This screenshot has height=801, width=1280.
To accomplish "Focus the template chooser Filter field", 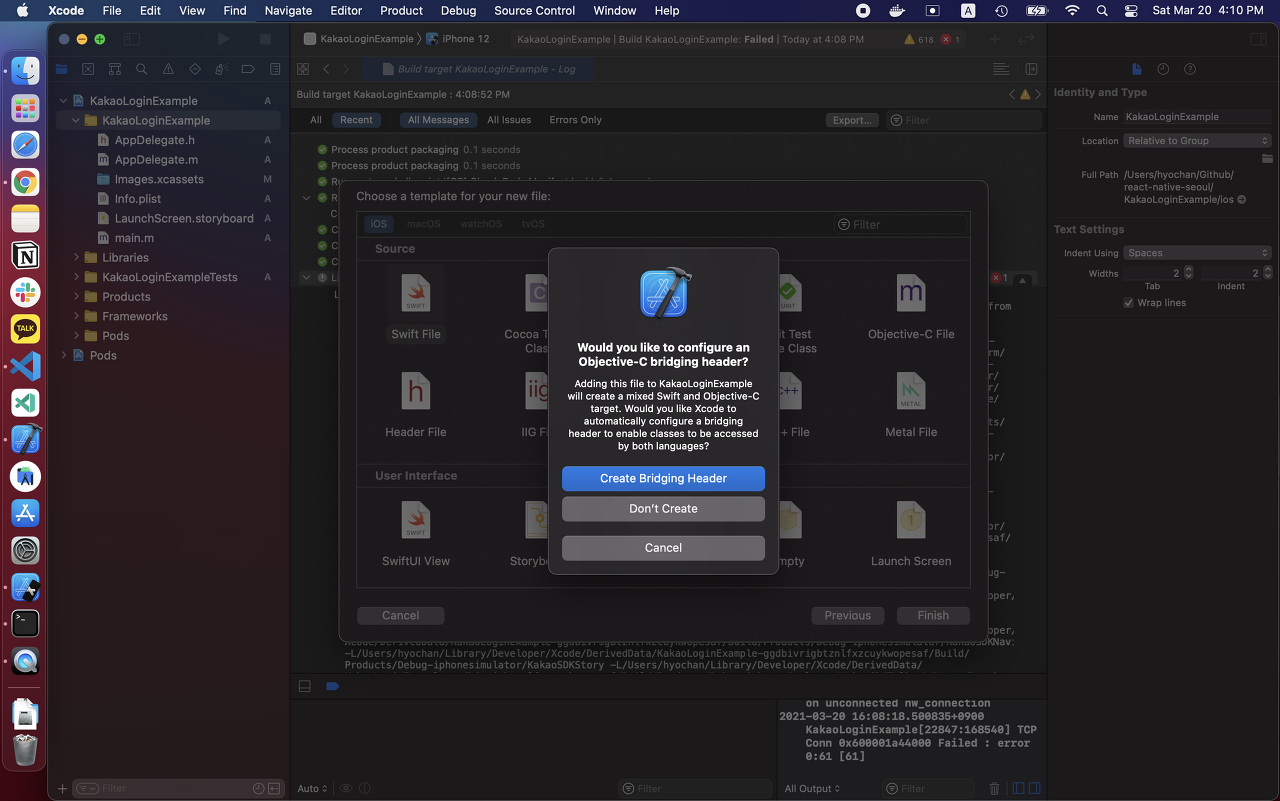I will click(x=900, y=224).
